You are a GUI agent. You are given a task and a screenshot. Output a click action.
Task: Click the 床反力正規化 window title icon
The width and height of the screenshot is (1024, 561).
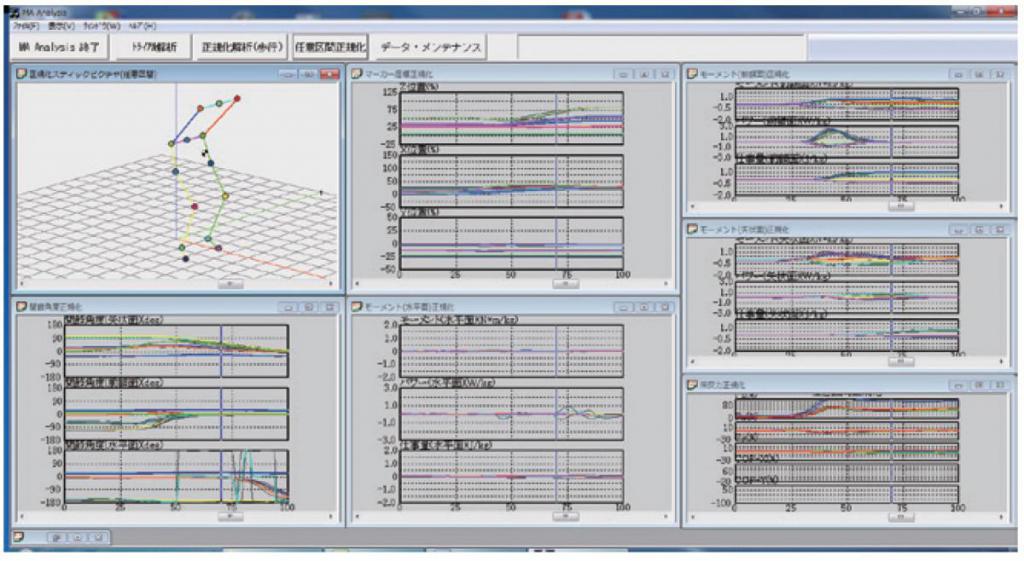[x=692, y=383]
